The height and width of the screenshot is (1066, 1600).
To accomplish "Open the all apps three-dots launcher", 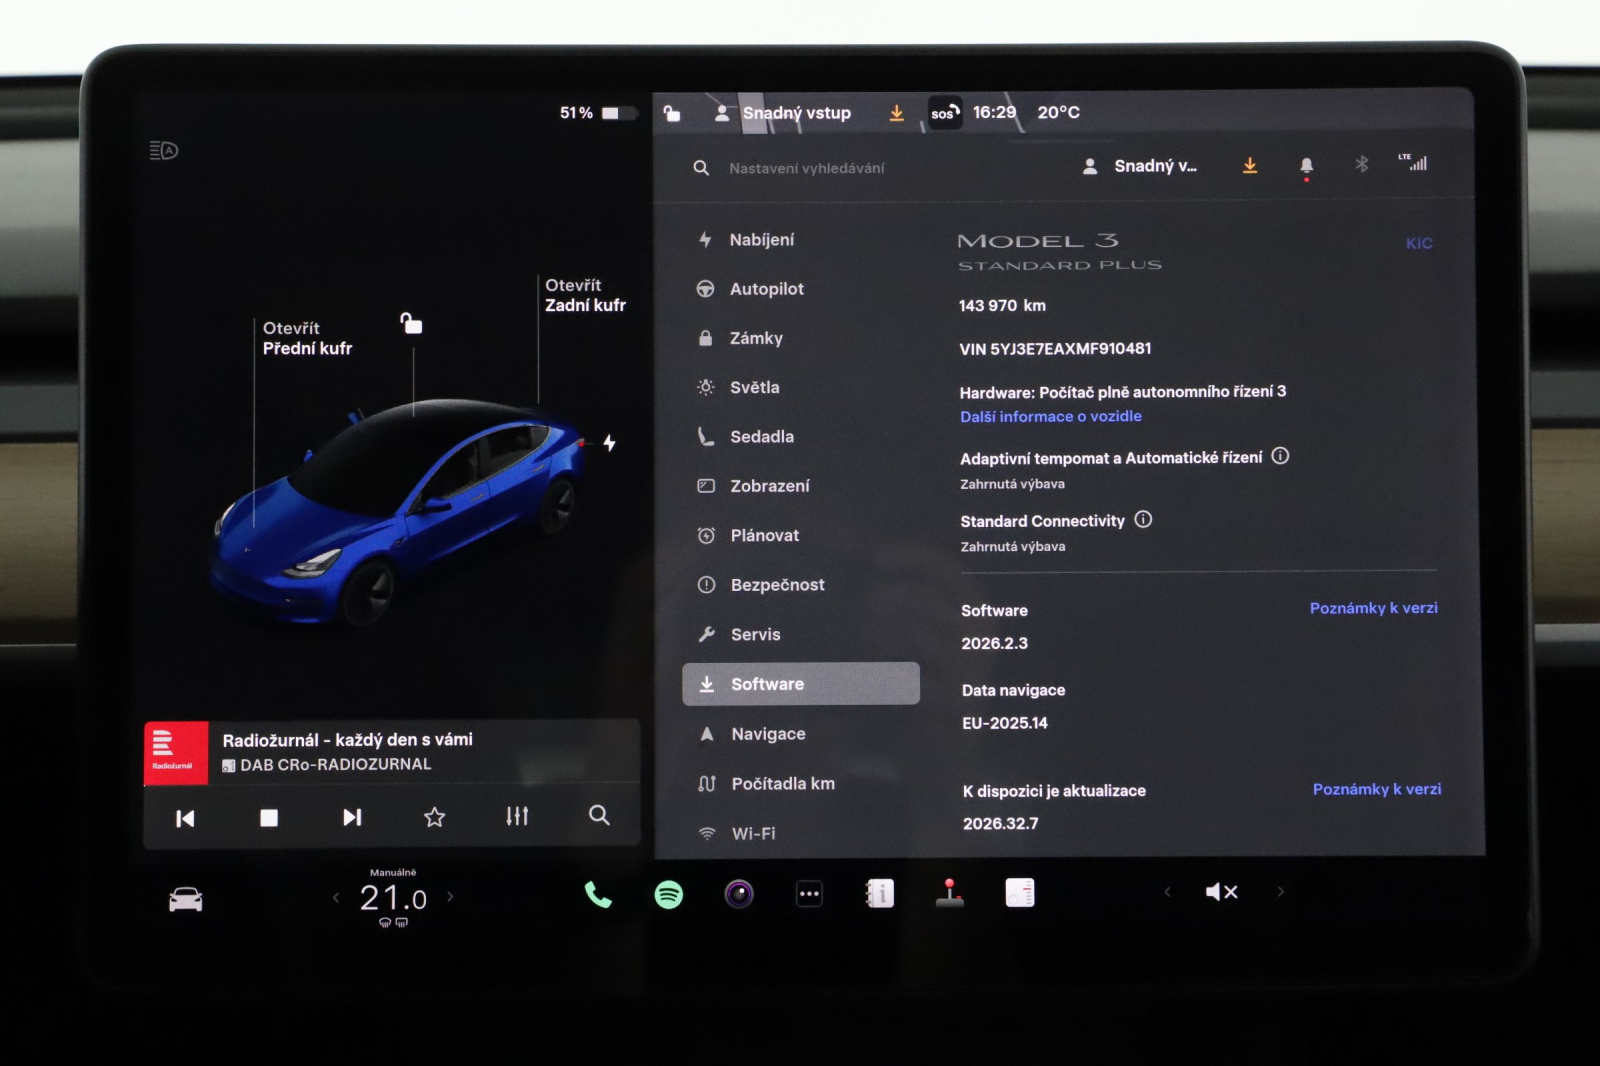I will [809, 894].
